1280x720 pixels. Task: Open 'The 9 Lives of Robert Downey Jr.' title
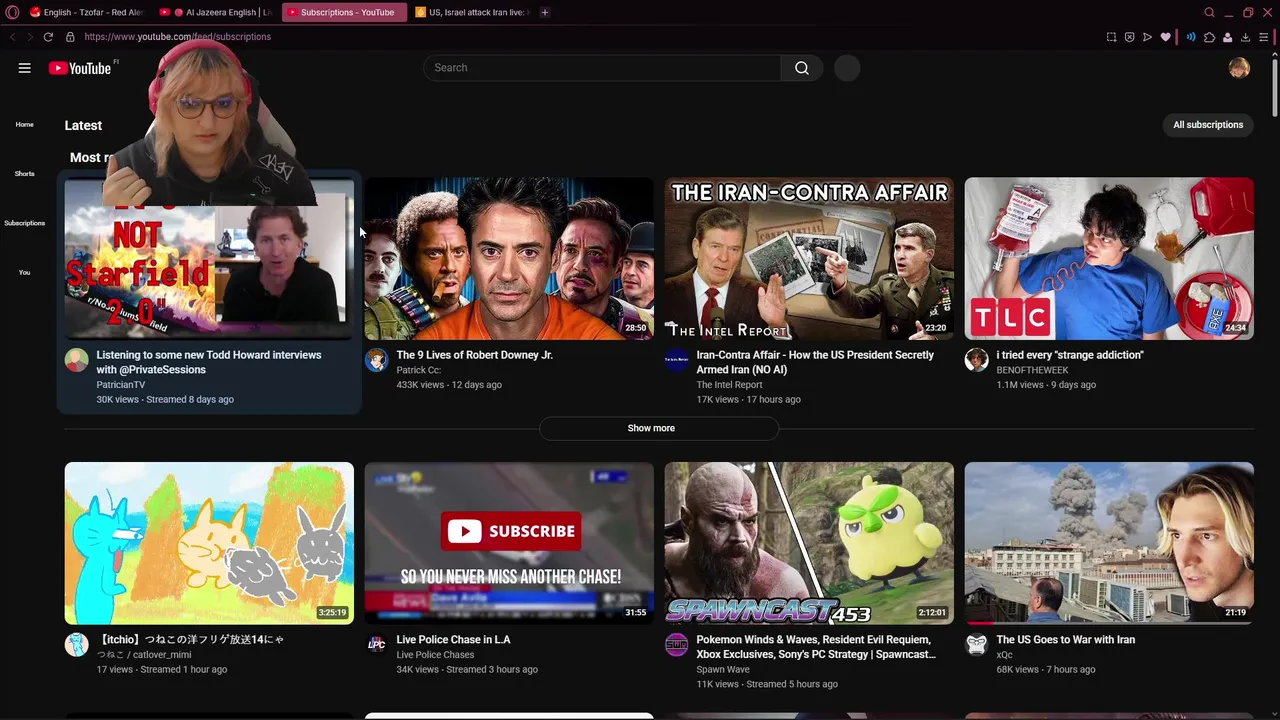click(x=474, y=355)
